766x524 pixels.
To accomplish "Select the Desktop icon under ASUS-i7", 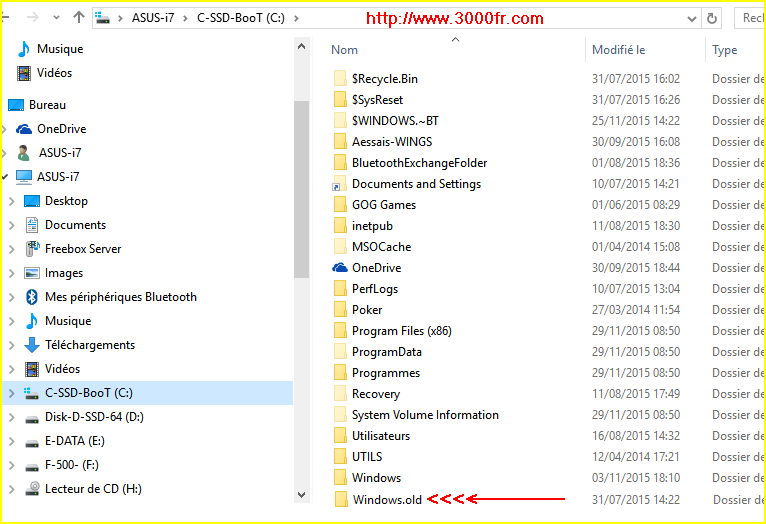I will pos(32,201).
